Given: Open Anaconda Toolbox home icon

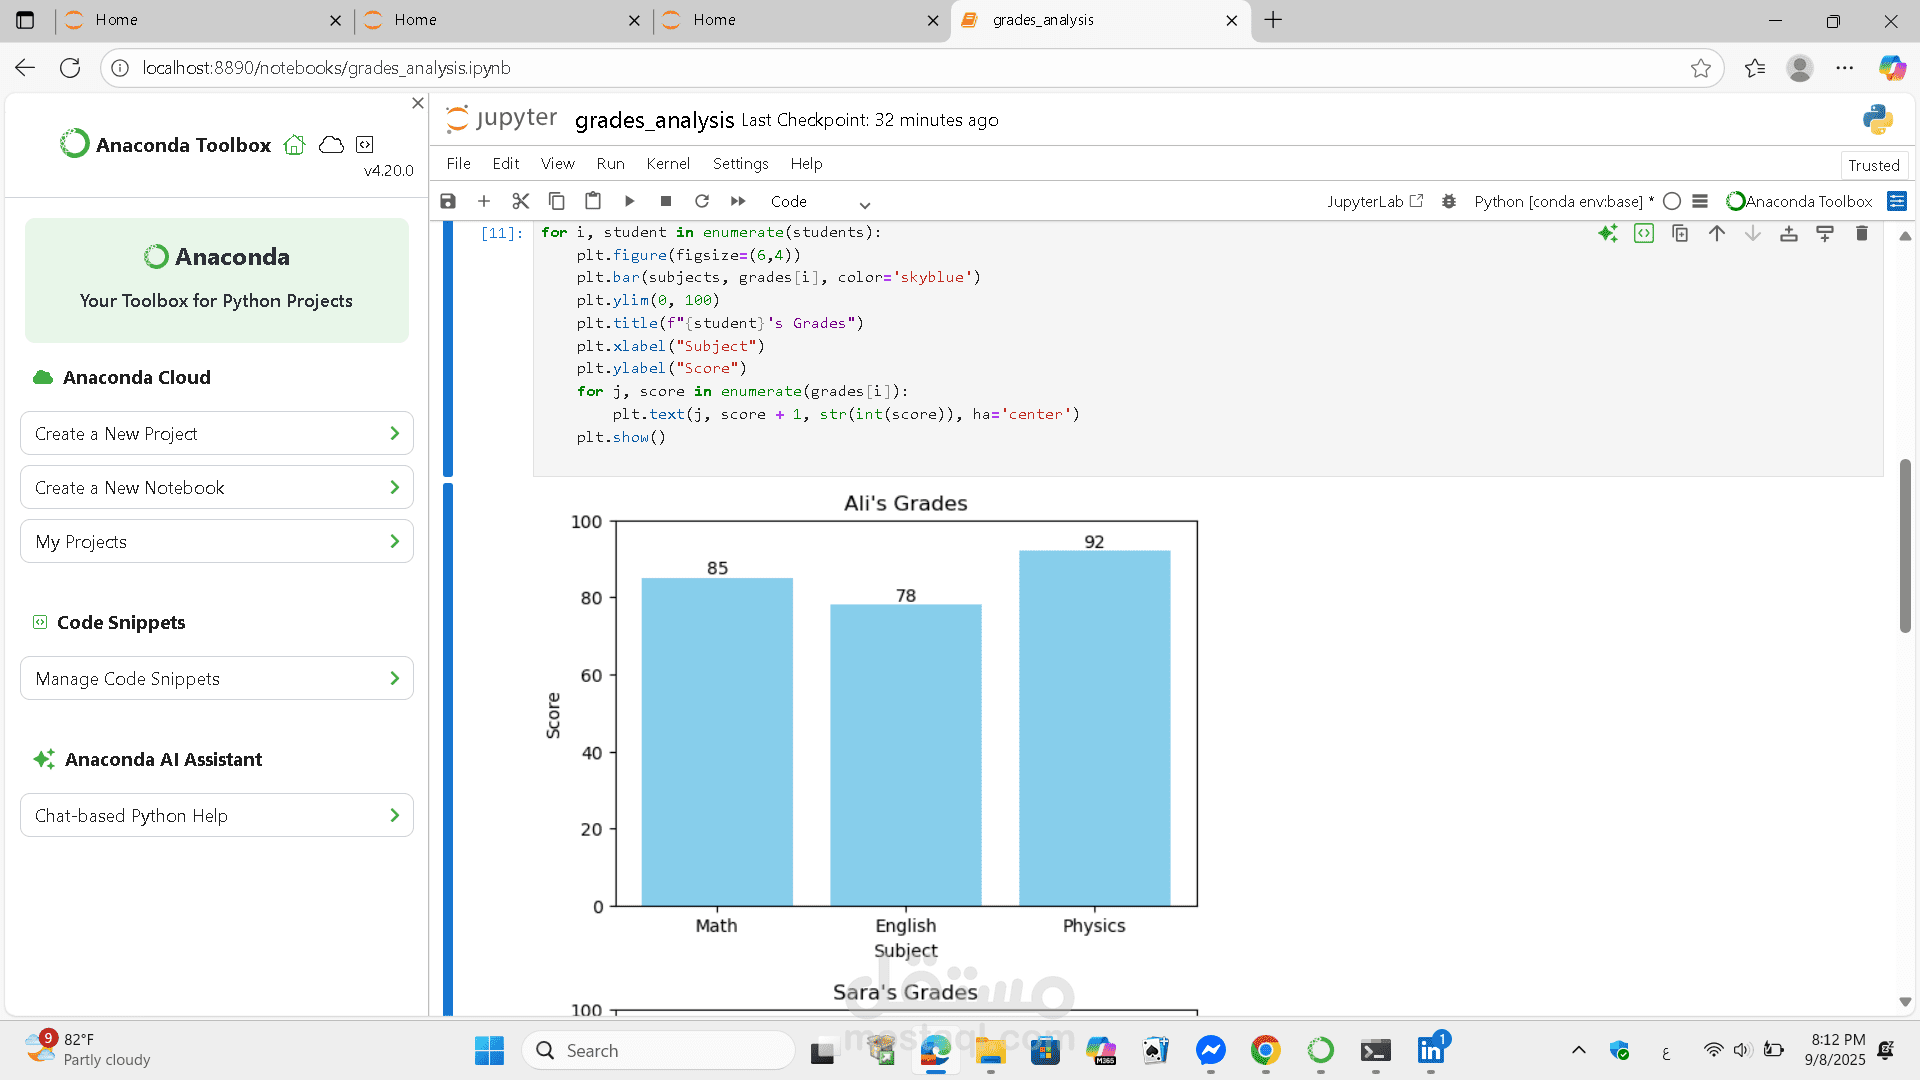Looking at the screenshot, I should point(294,145).
